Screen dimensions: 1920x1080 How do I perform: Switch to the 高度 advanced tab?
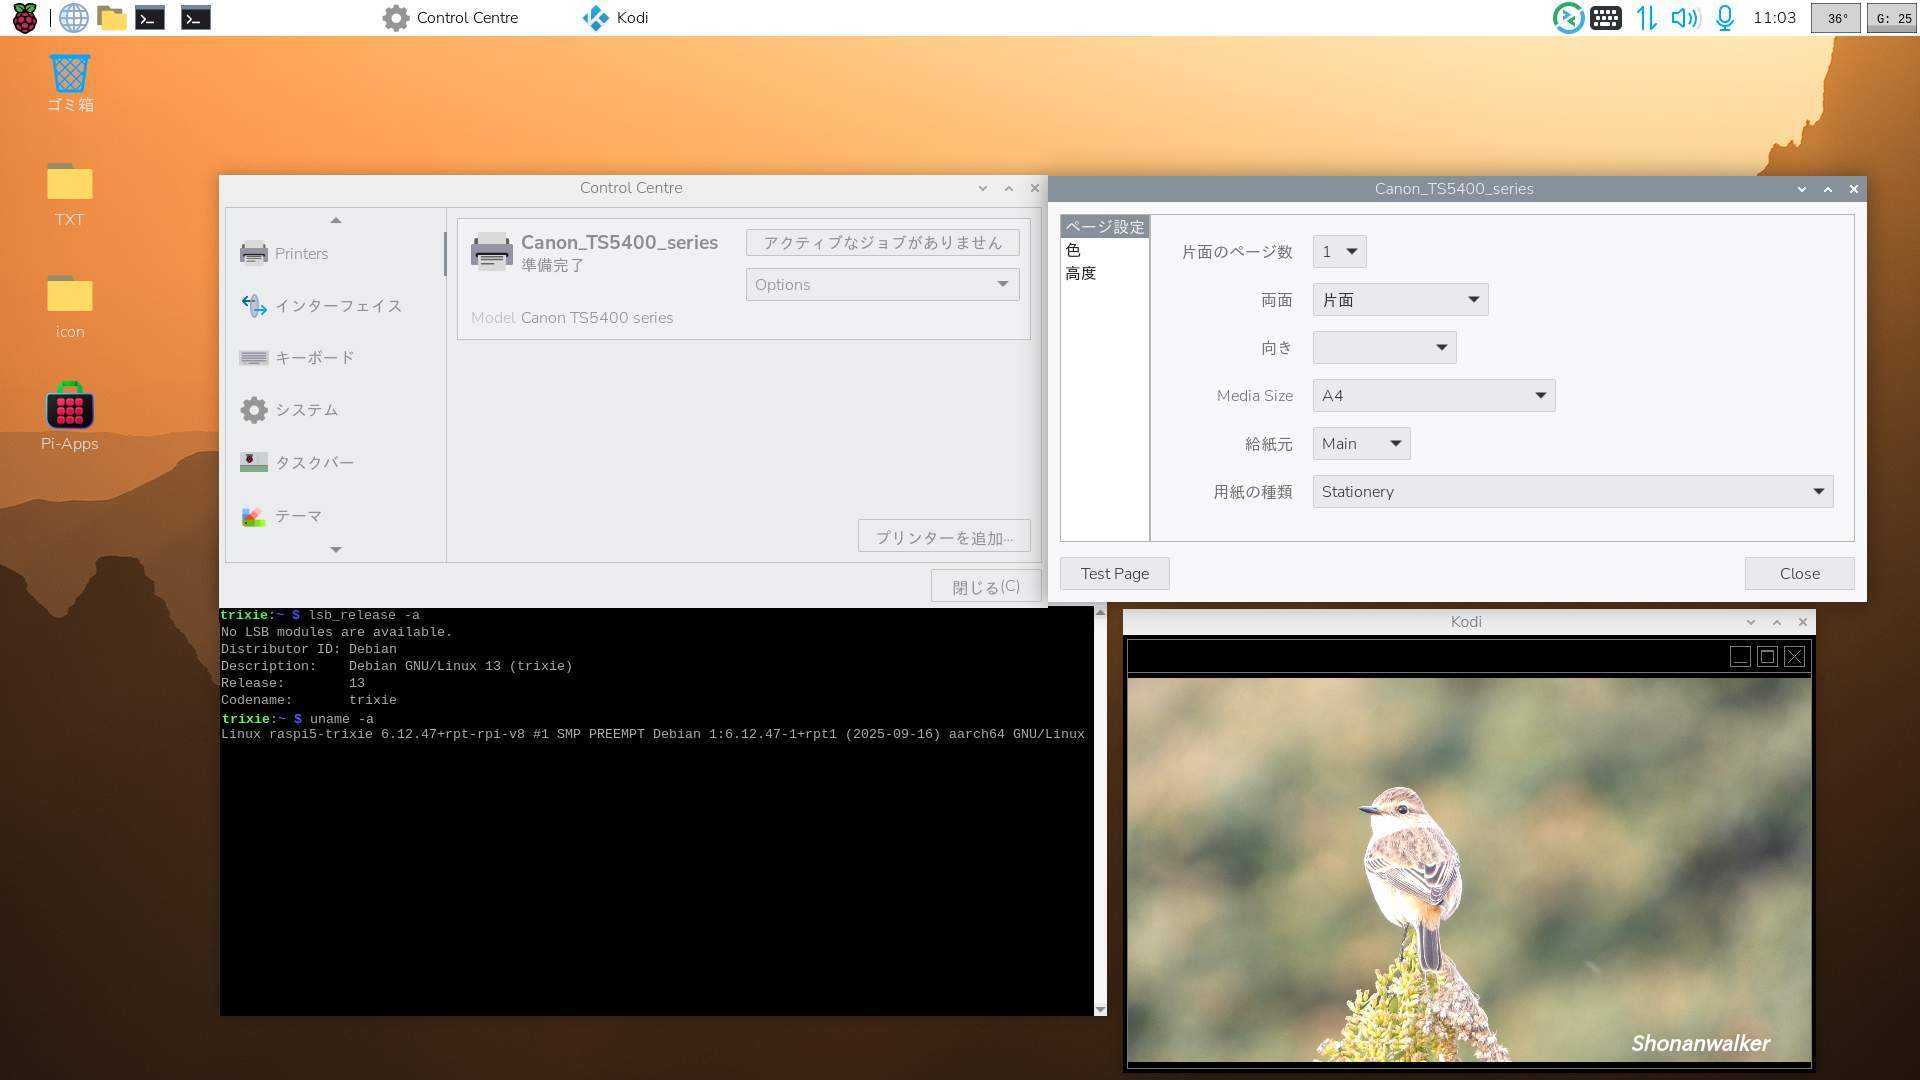coord(1080,273)
